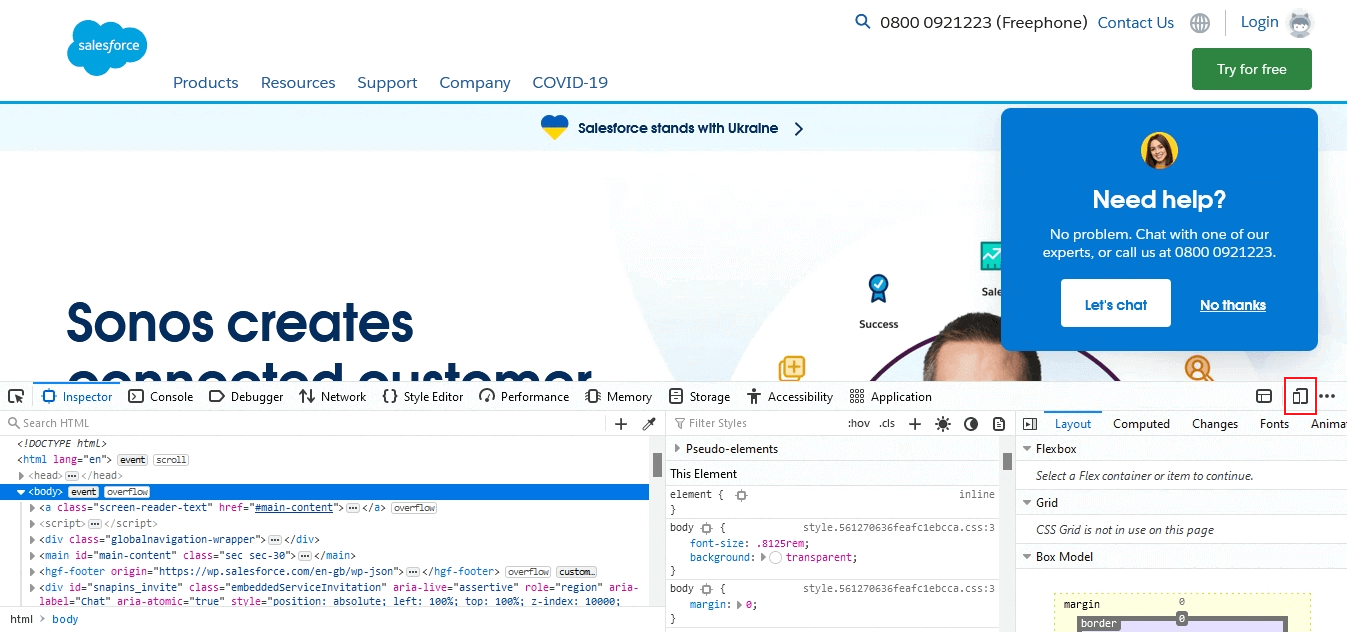Click the Success ribbon badge icon
The image size is (1347, 632).
click(878, 289)
